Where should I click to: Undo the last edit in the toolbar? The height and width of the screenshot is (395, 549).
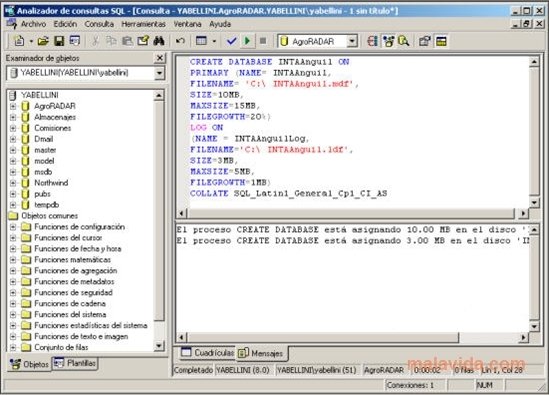pyautogui.click(x=180, y=41)
